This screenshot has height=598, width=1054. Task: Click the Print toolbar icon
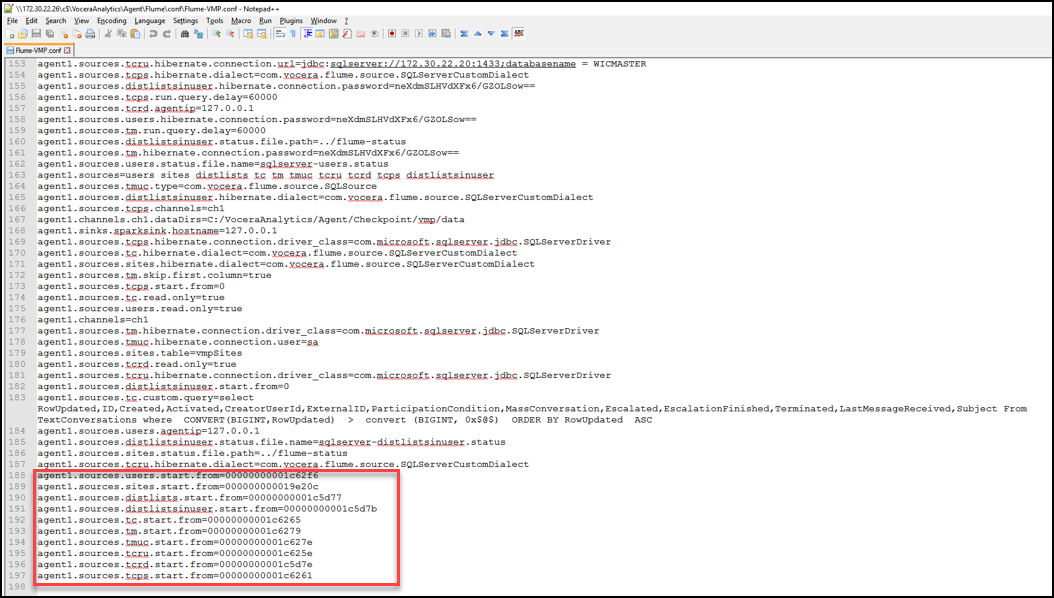point(90,34)
